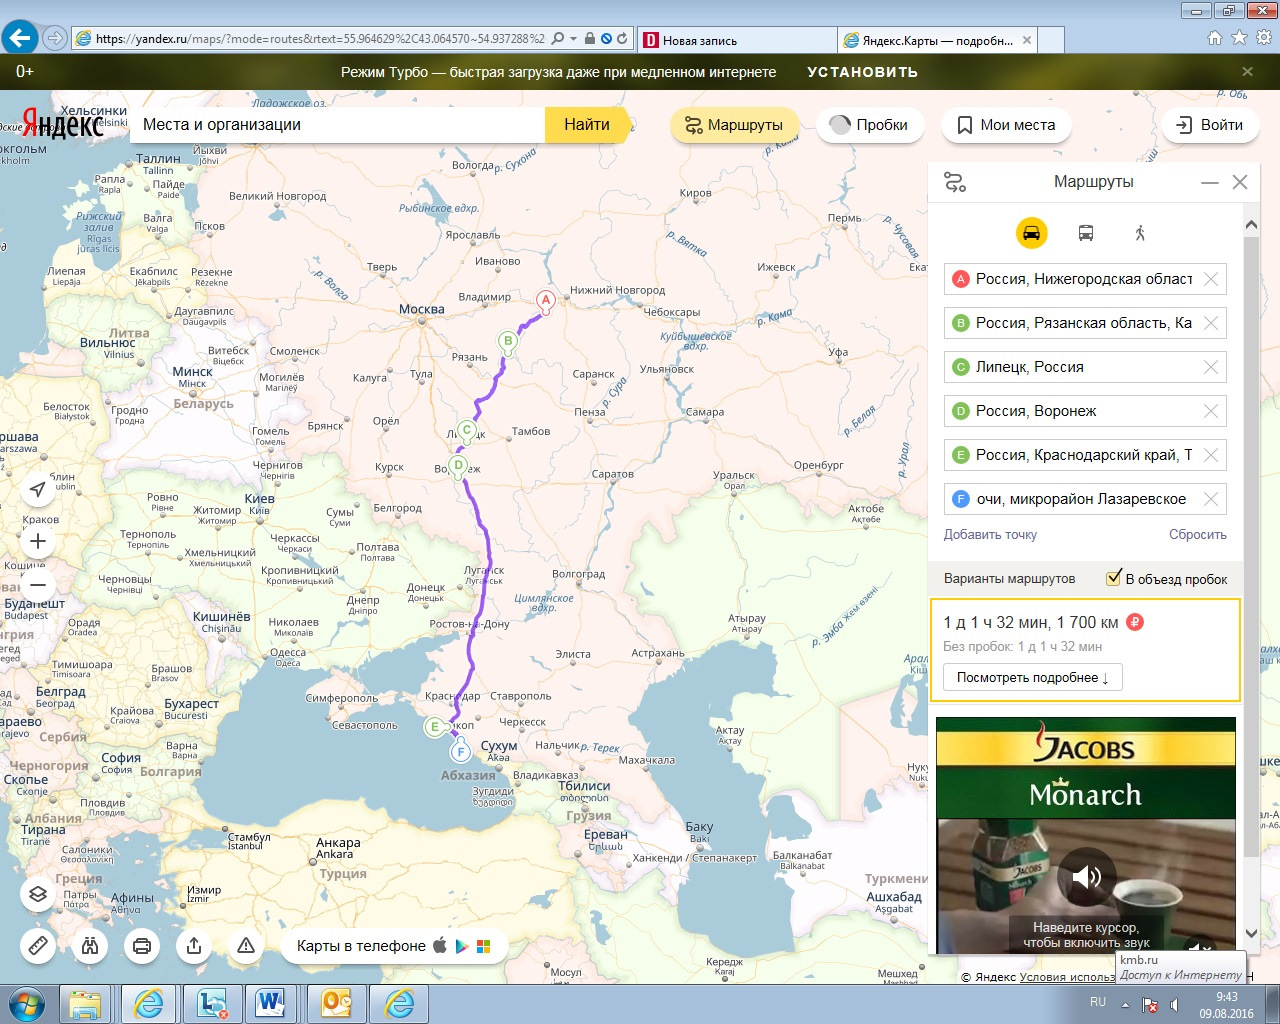Switch to the Яндекс.Карты tab
Image resolution: width=1280 pixels, height=1024 pixels.
point(937,40)
